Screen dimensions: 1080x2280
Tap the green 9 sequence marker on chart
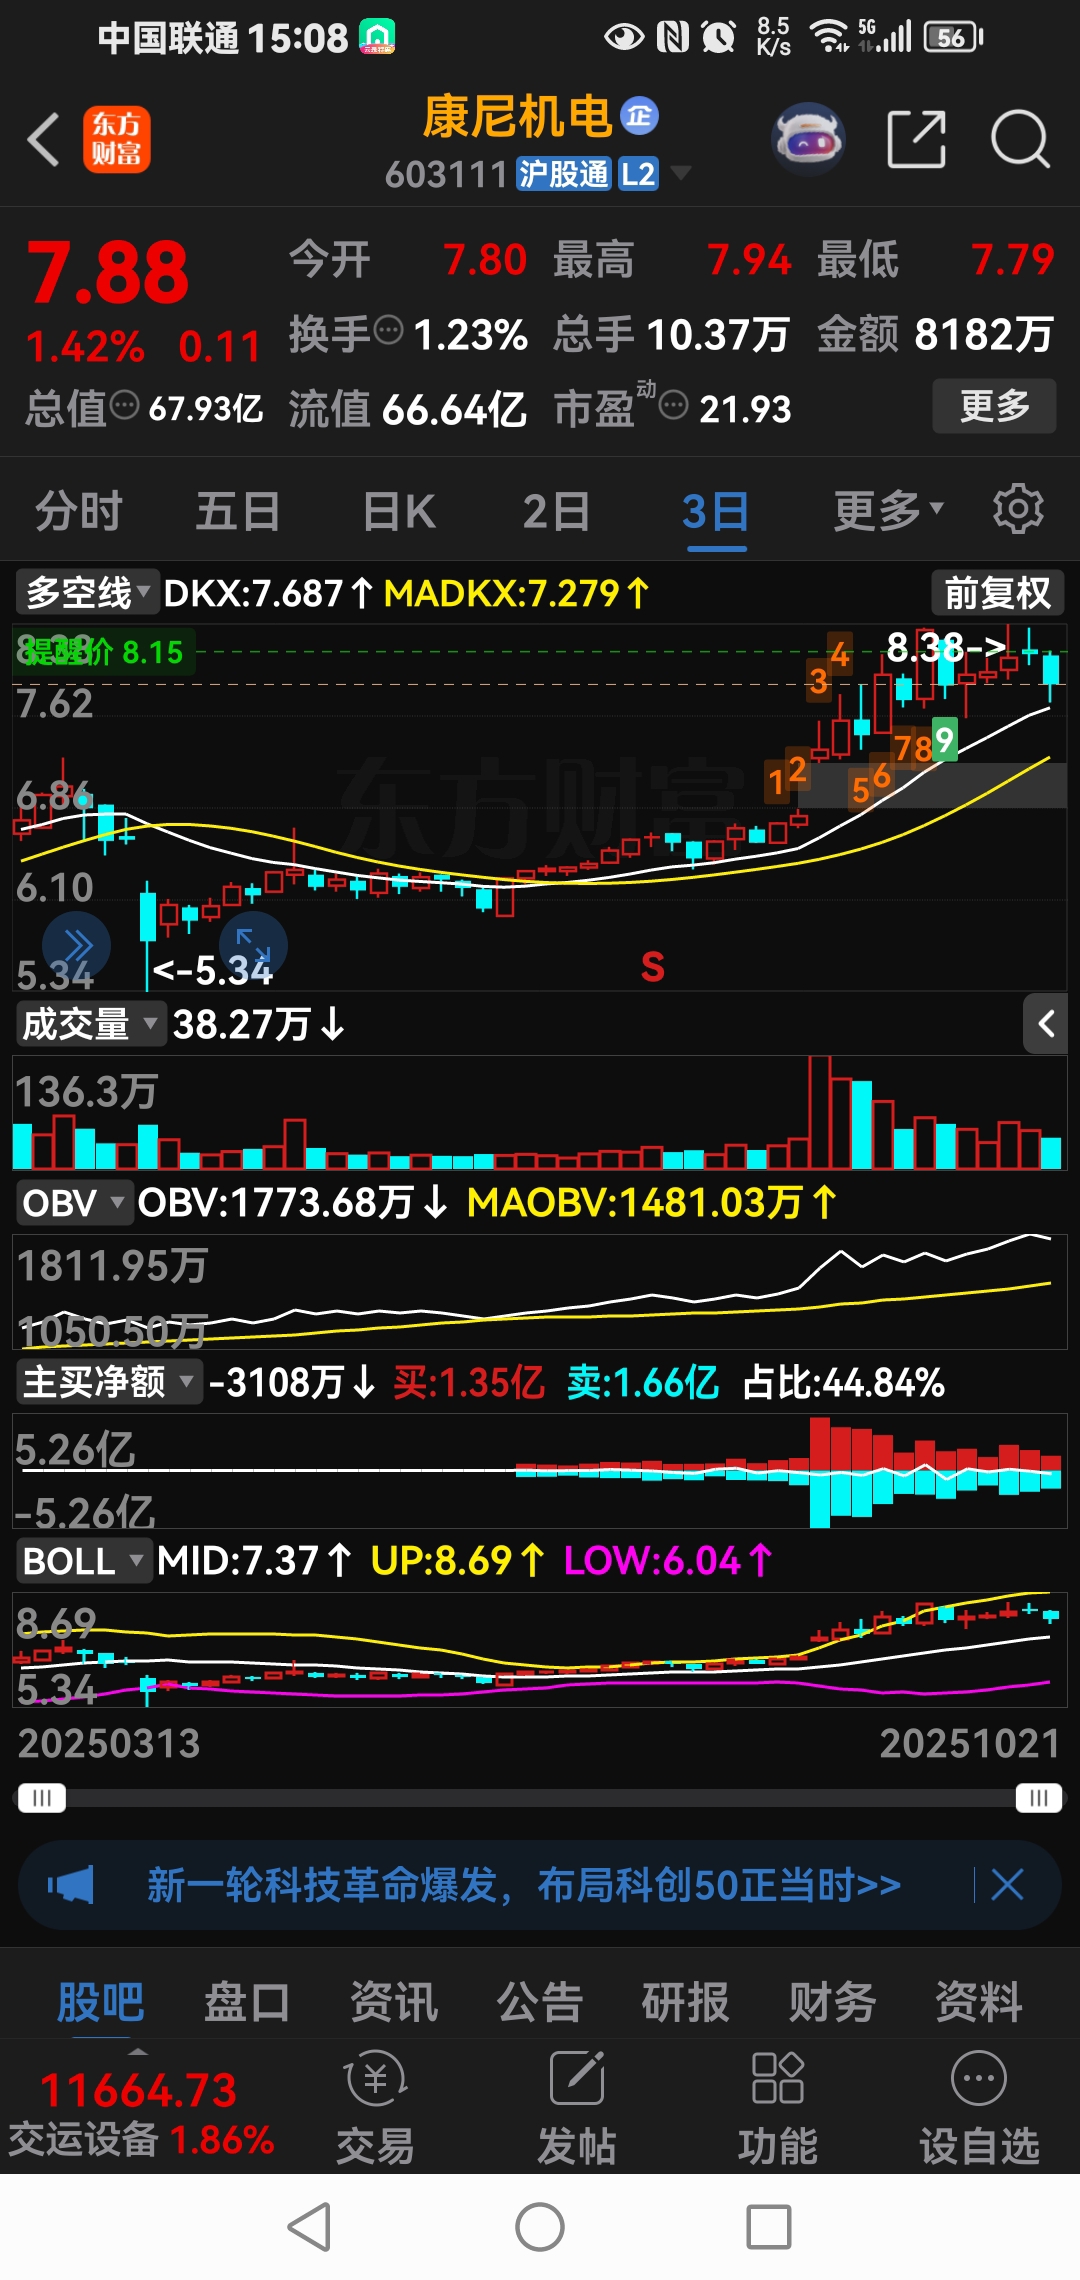pyautogui.click(x=944, y=740)
